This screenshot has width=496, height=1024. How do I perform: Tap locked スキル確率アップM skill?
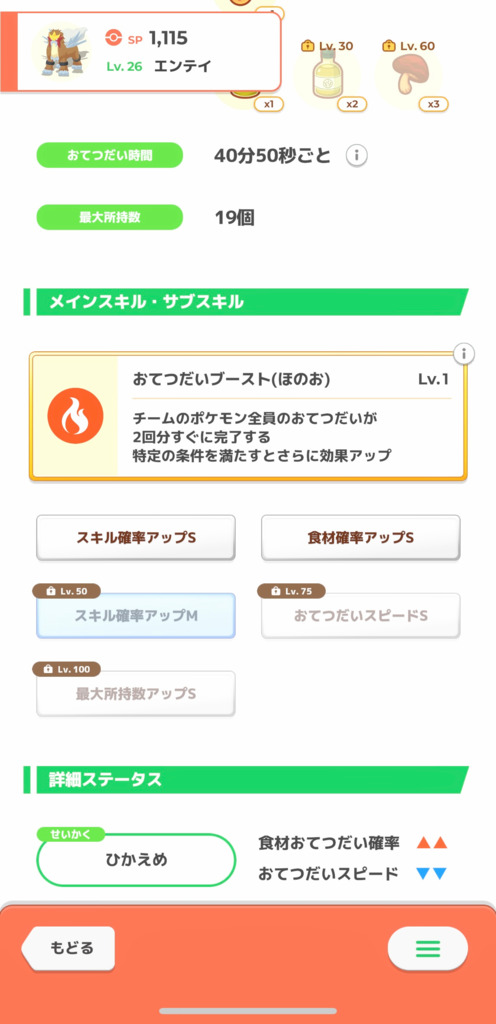136,615
